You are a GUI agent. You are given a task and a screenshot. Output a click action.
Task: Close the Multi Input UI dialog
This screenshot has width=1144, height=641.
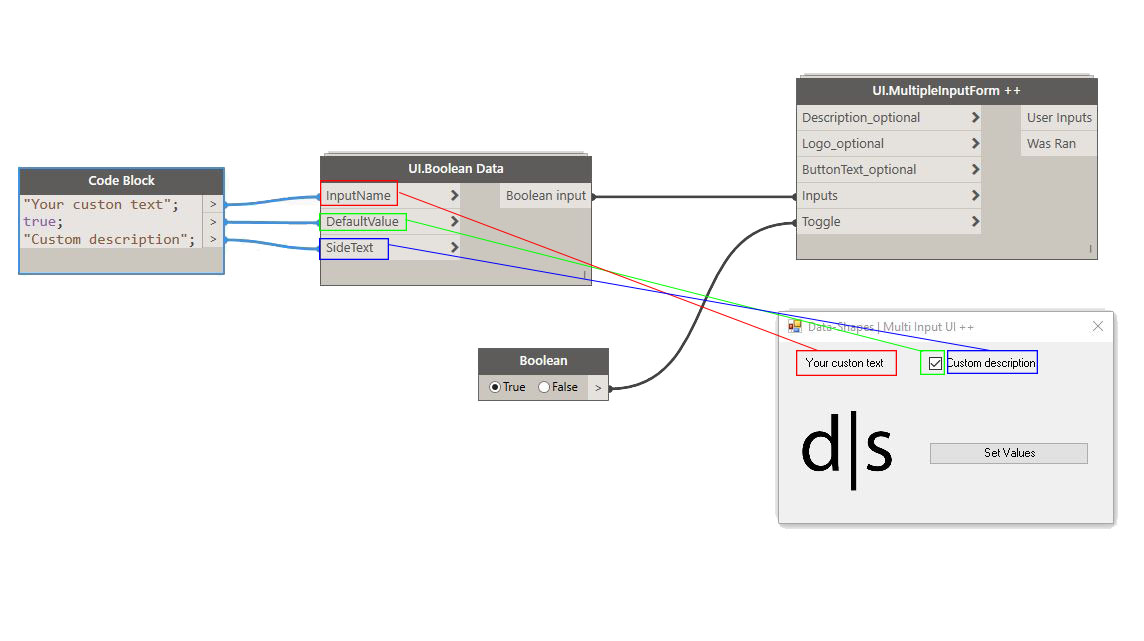pos(1098,326)
